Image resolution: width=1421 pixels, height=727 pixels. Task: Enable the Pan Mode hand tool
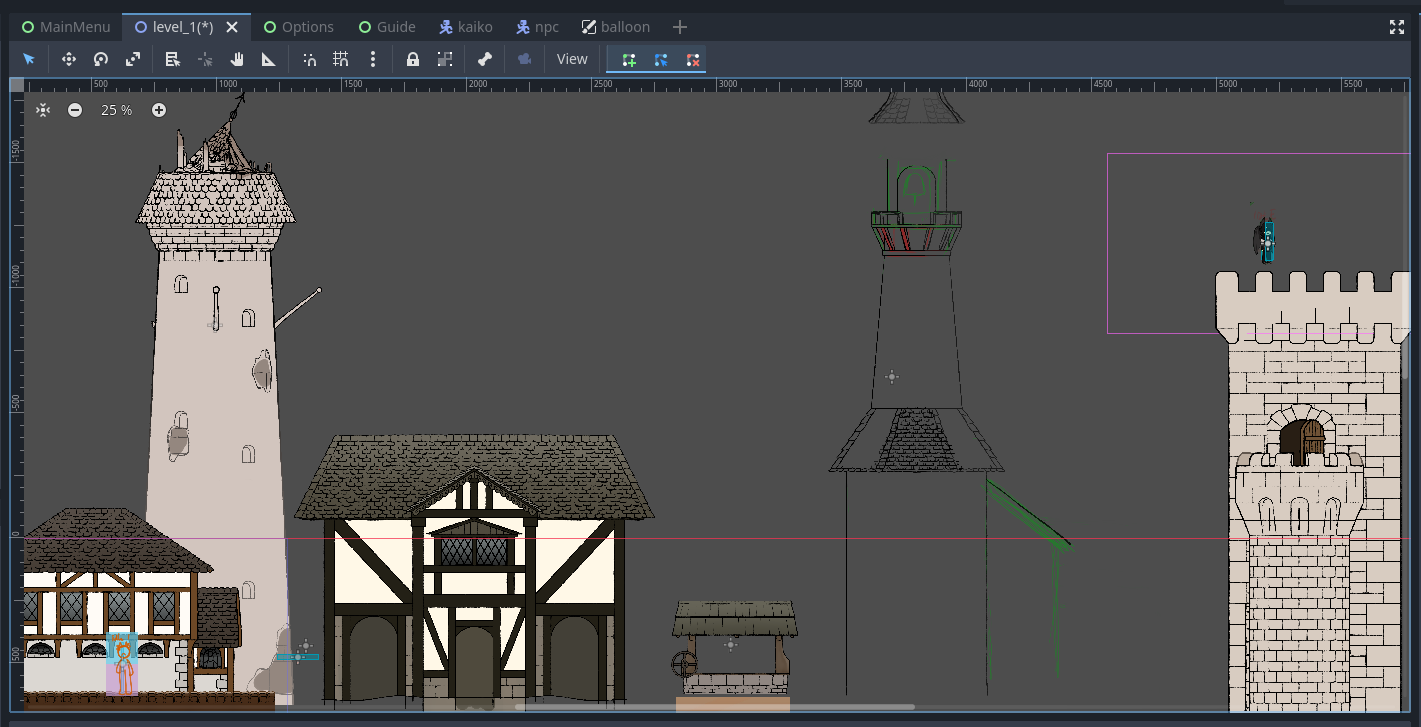click(x=237, y=59)
